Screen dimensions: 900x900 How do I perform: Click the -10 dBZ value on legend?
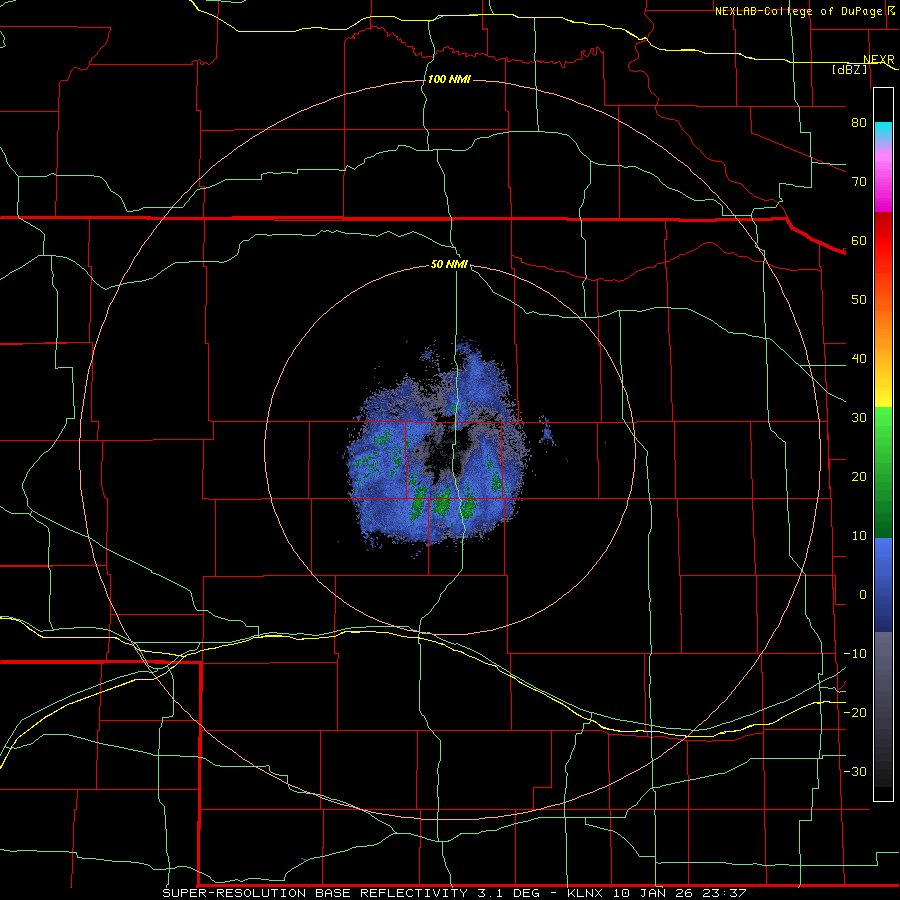(x=855, y=654)
